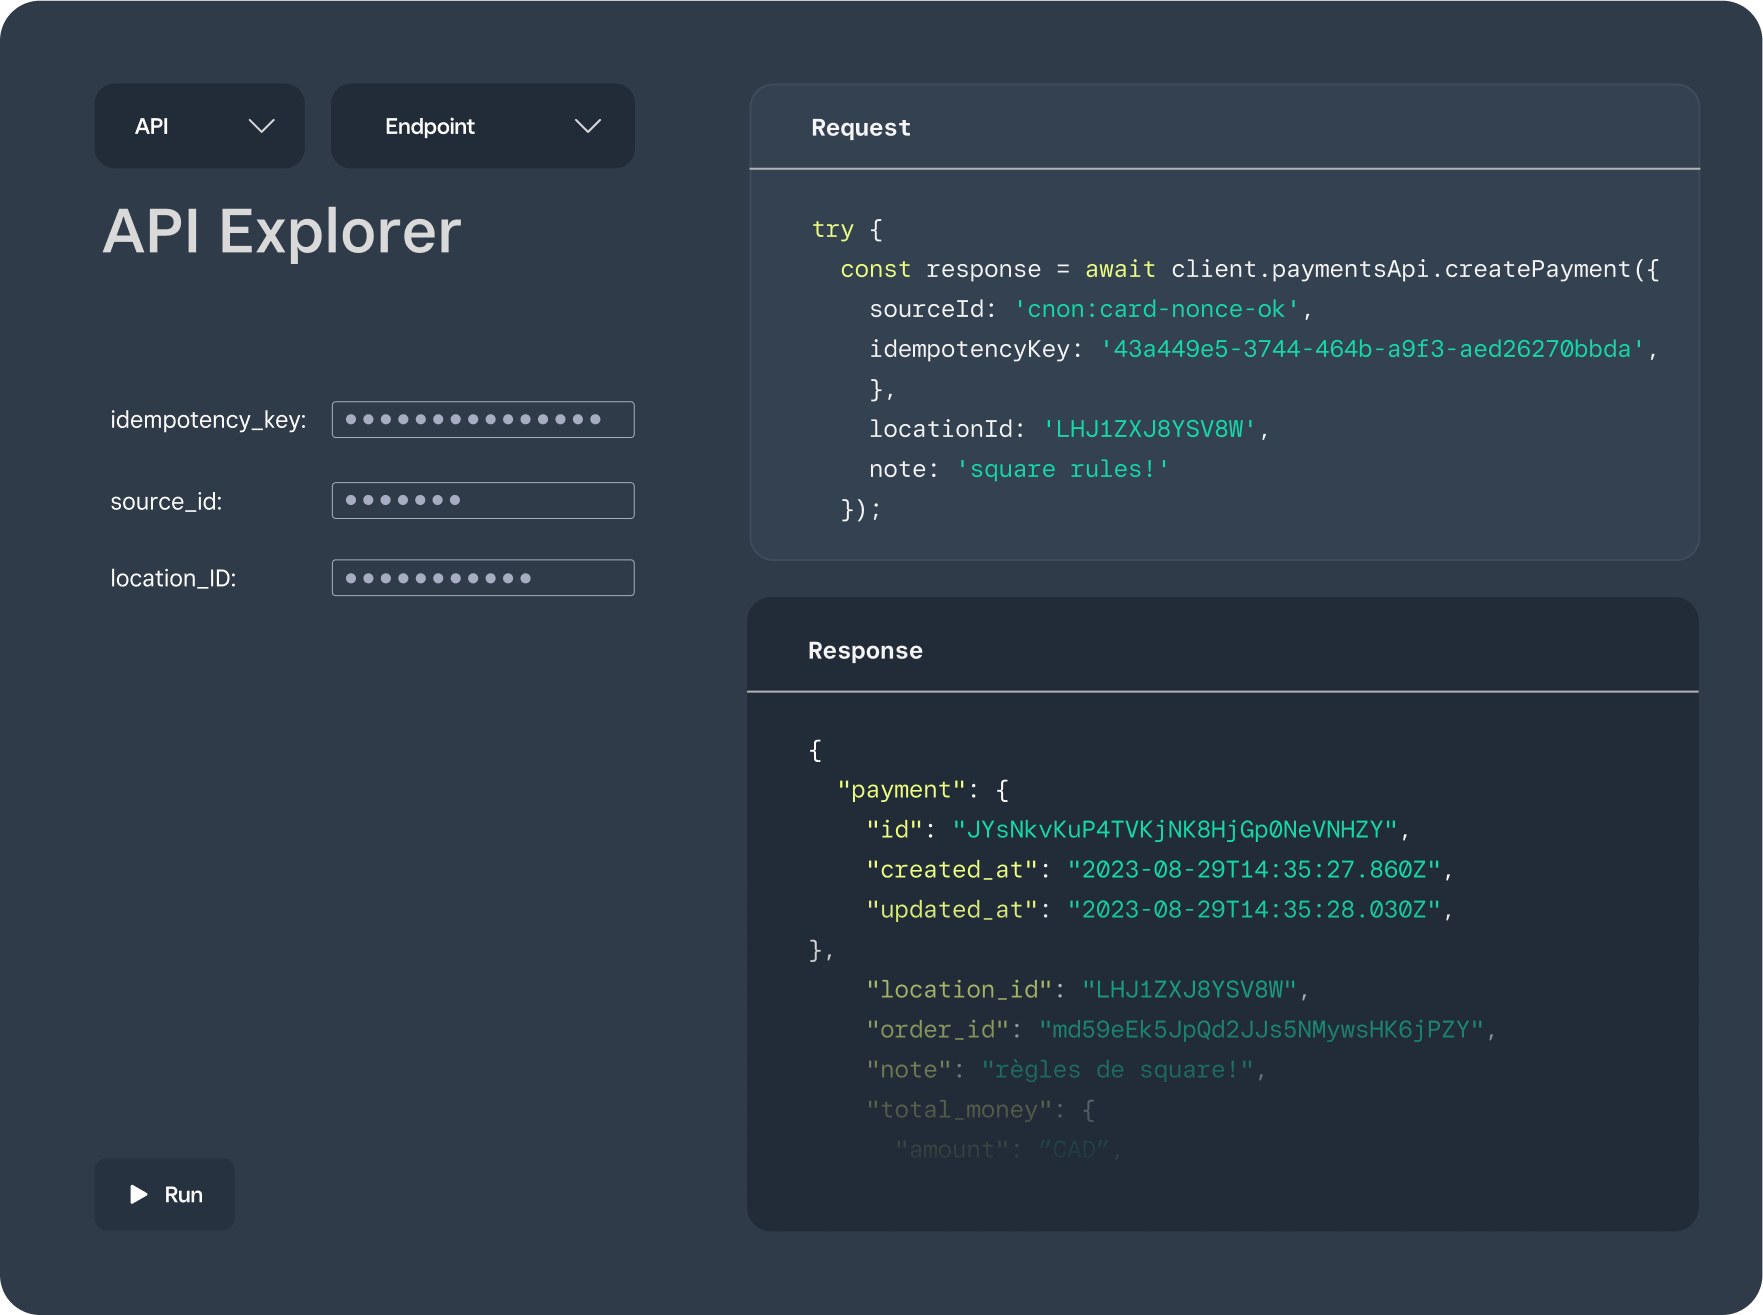Image resolution: width=1763 pixels, height=1315 pixels.
Task: Click the payment id value in the Response
Action: point(1180,828)
